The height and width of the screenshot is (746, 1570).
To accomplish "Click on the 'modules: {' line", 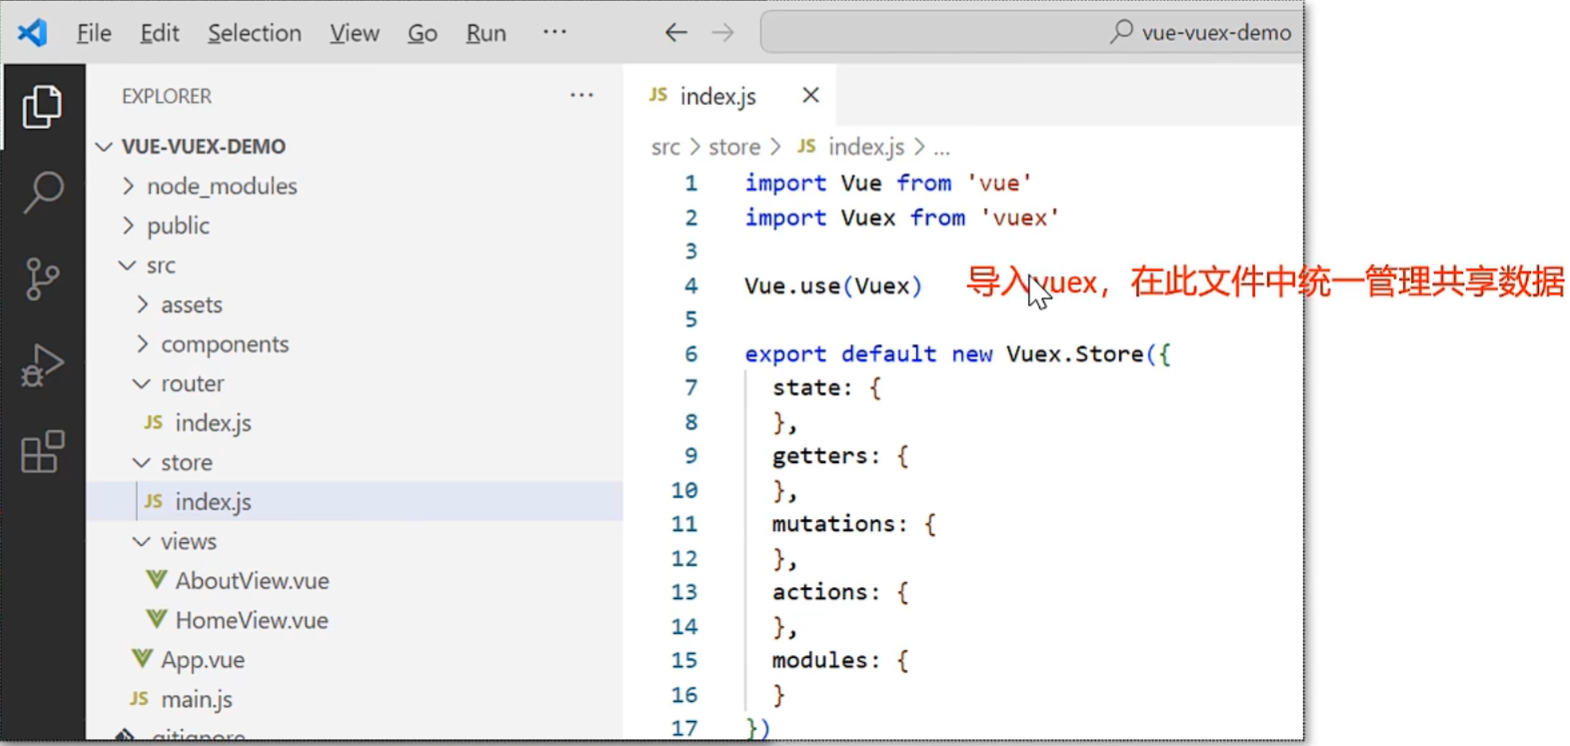I will point(840,660).
